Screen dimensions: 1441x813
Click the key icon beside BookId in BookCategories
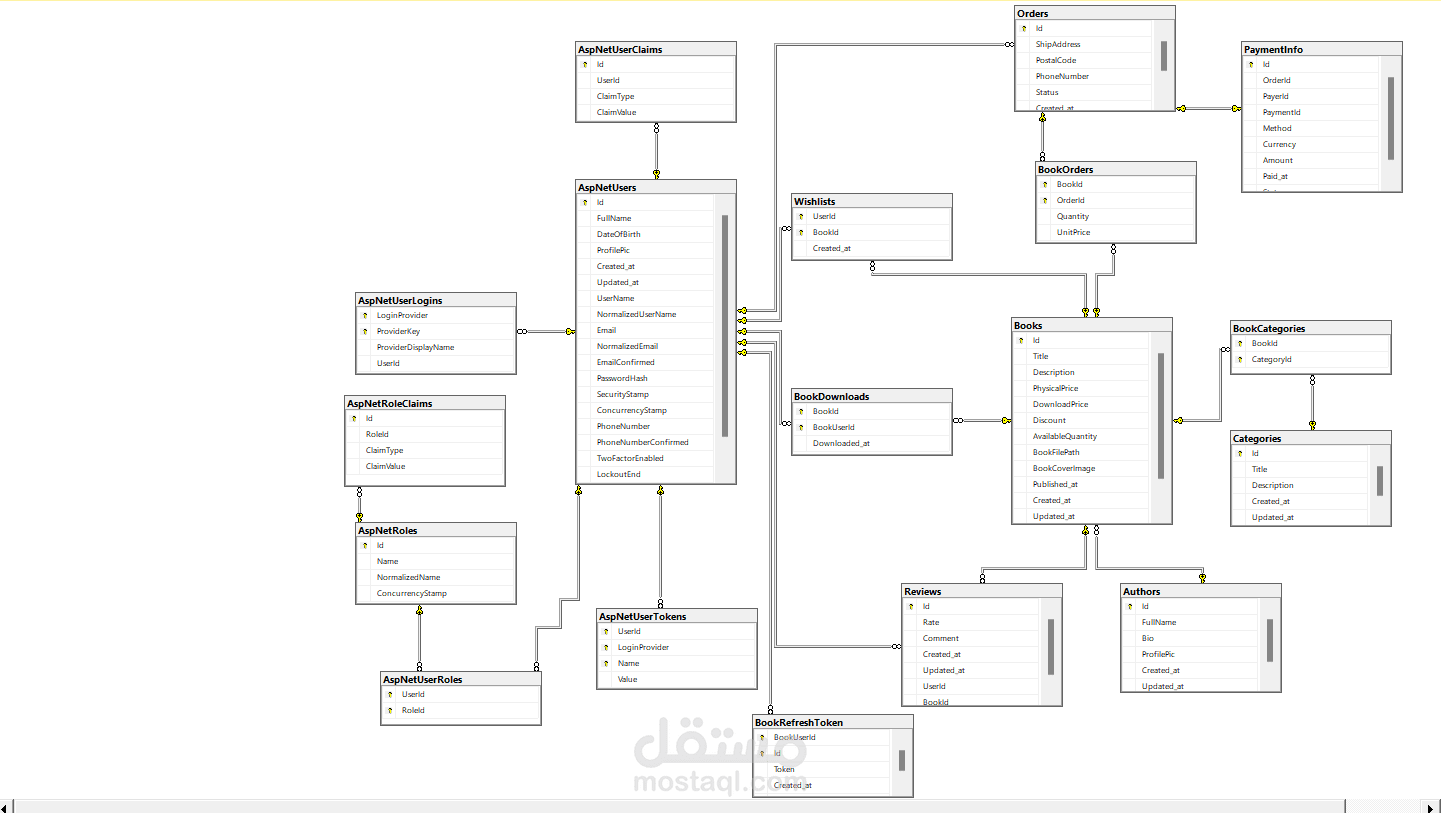(x=1240, y=343)
